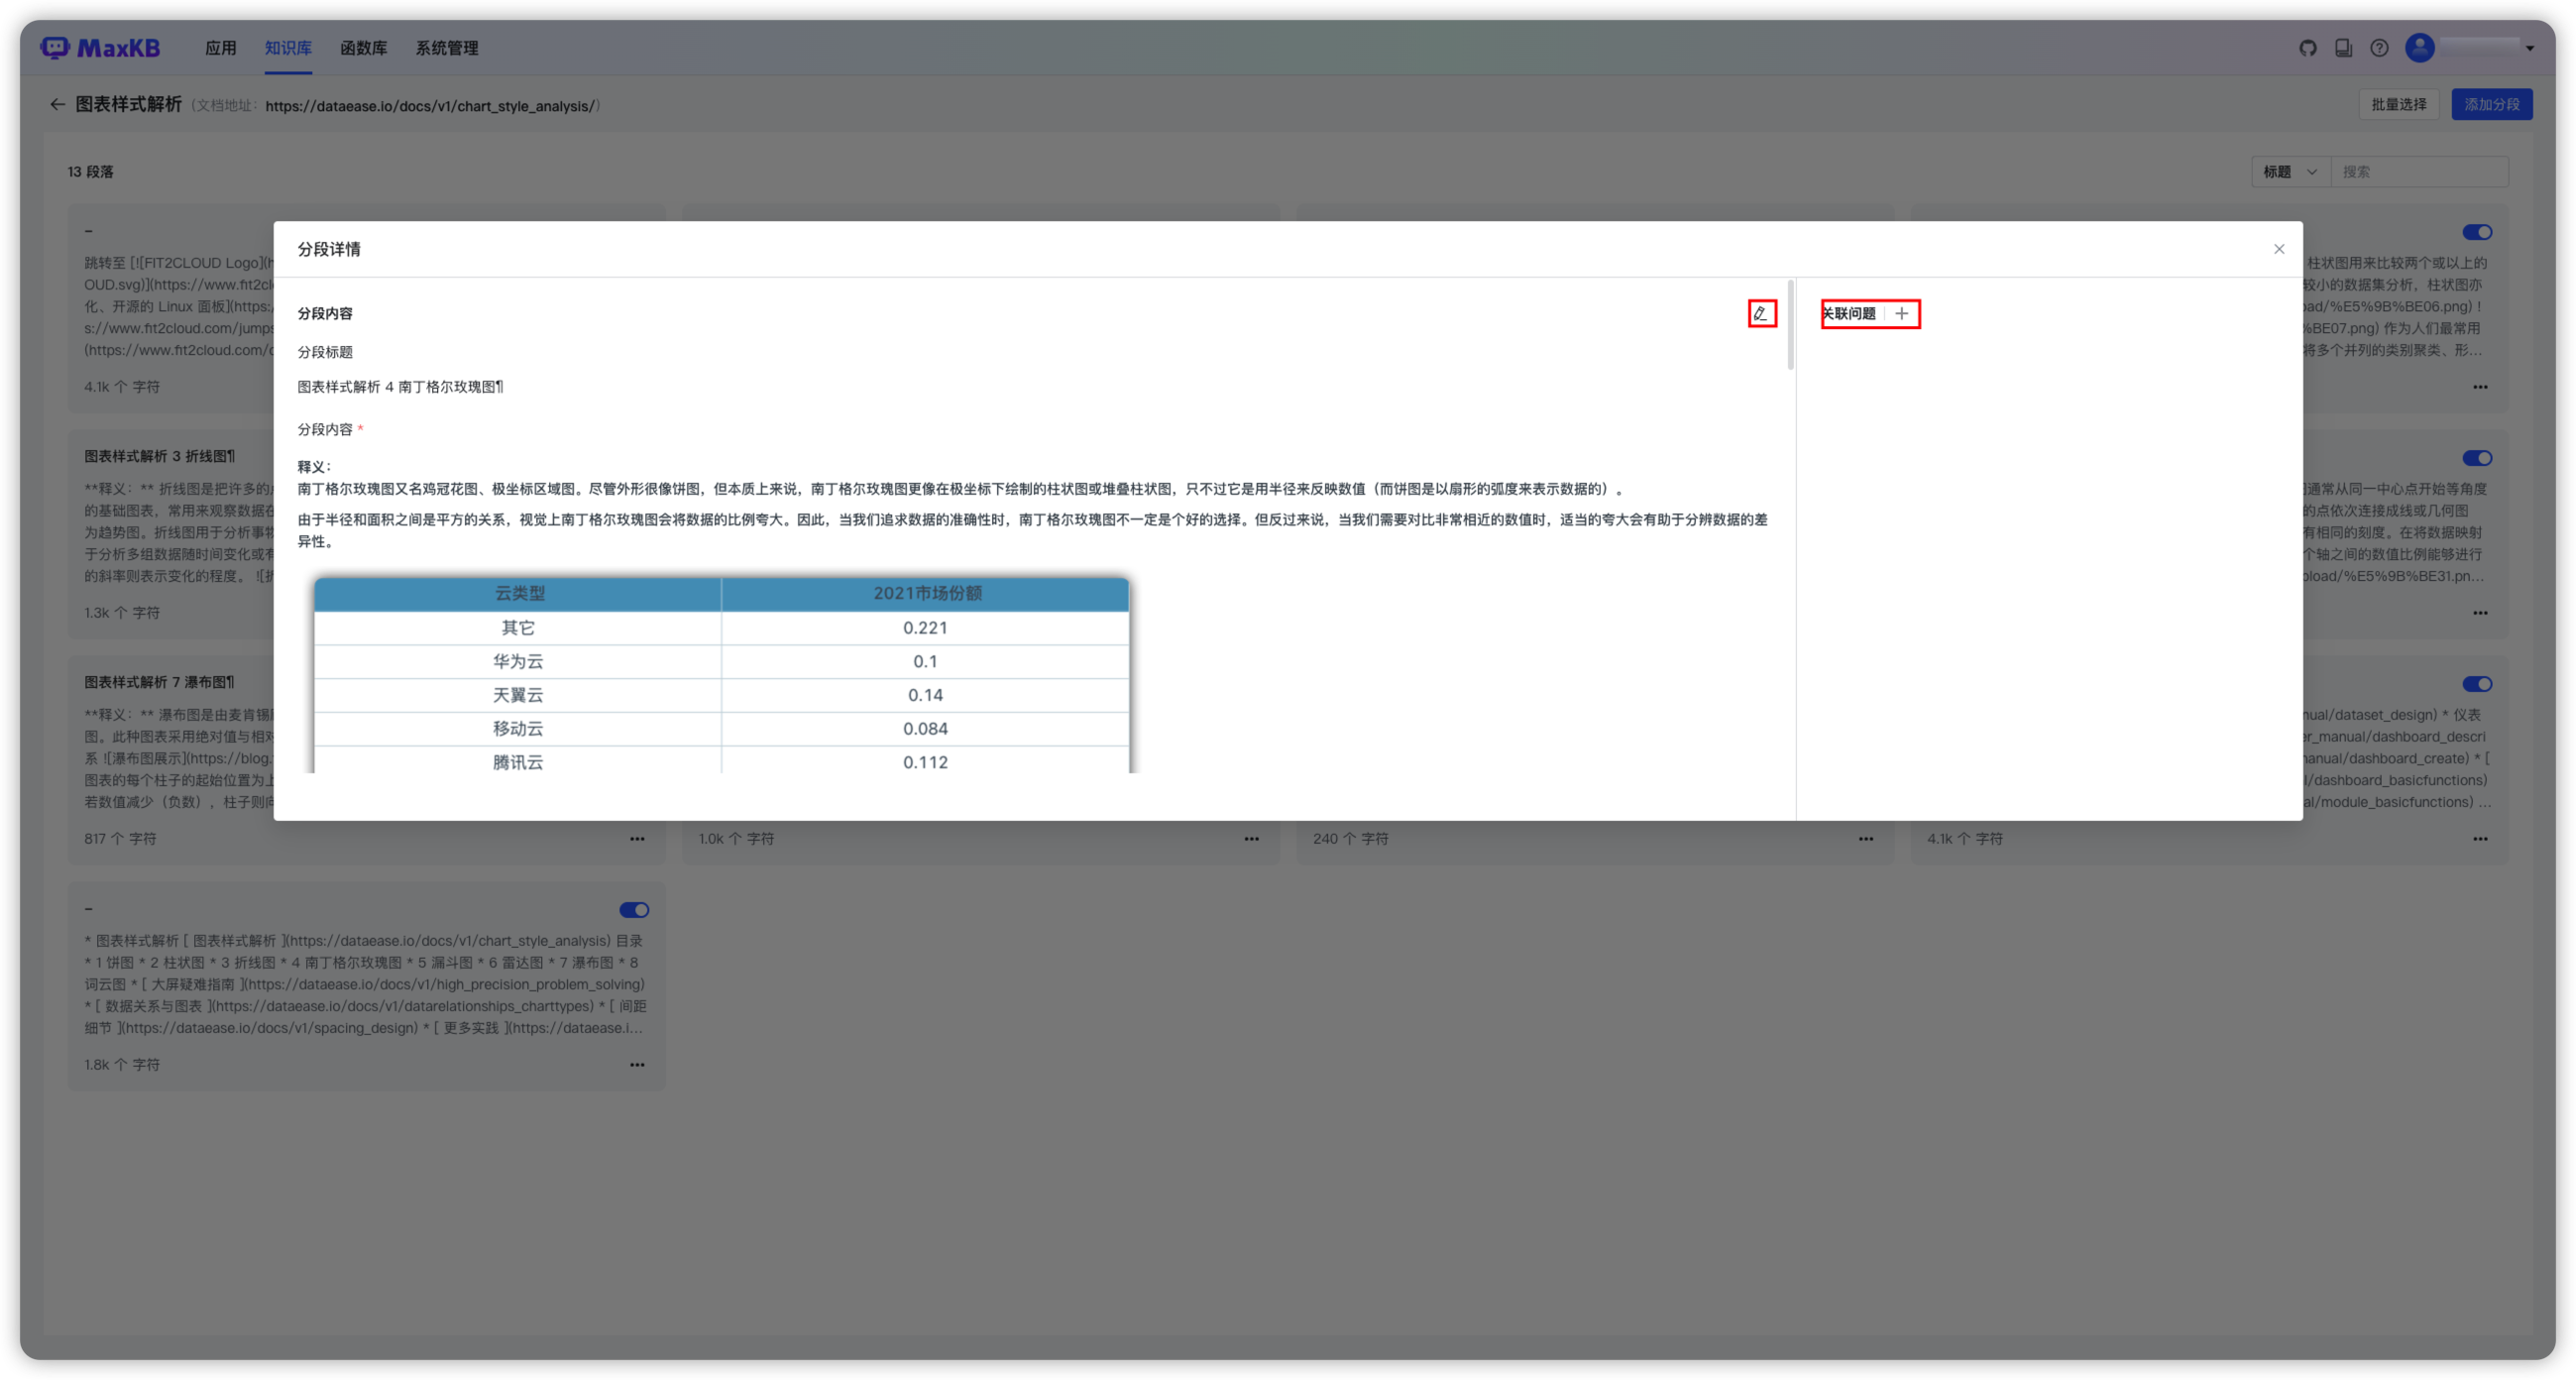Open the documentation book icon in the top bar

pyautogui.click(x=2343, y=48)
